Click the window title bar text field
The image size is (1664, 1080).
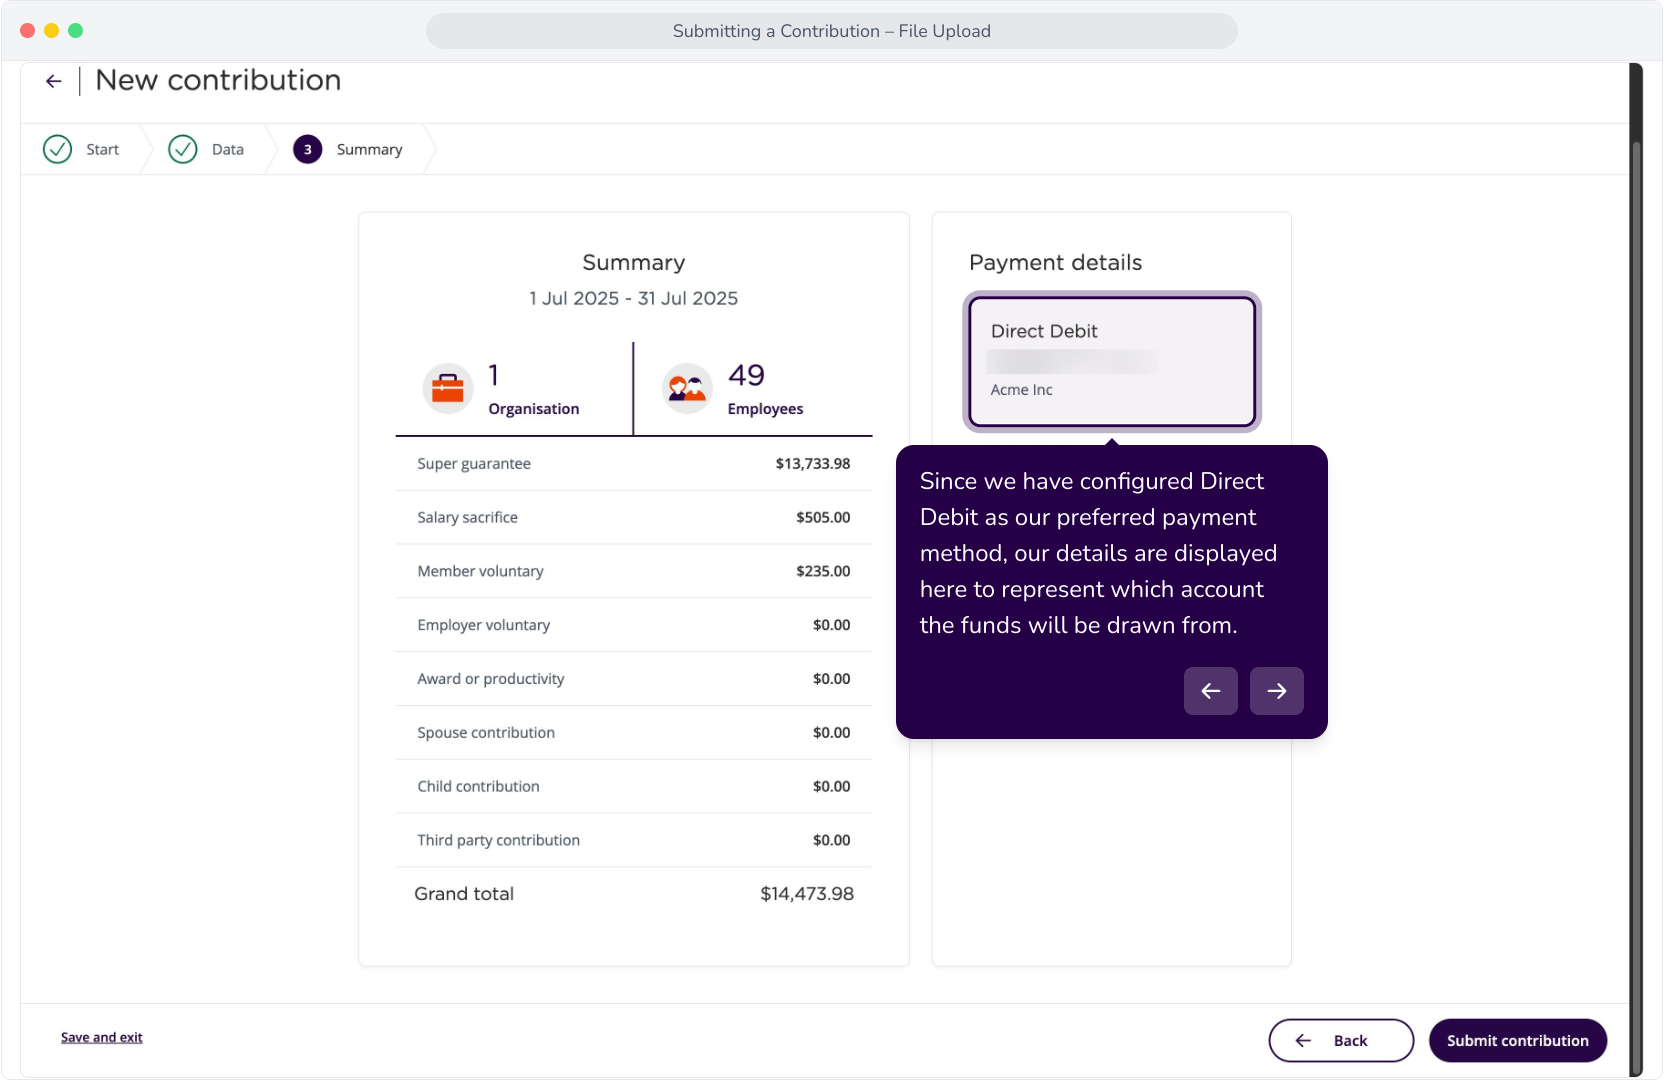click(832, 31)
